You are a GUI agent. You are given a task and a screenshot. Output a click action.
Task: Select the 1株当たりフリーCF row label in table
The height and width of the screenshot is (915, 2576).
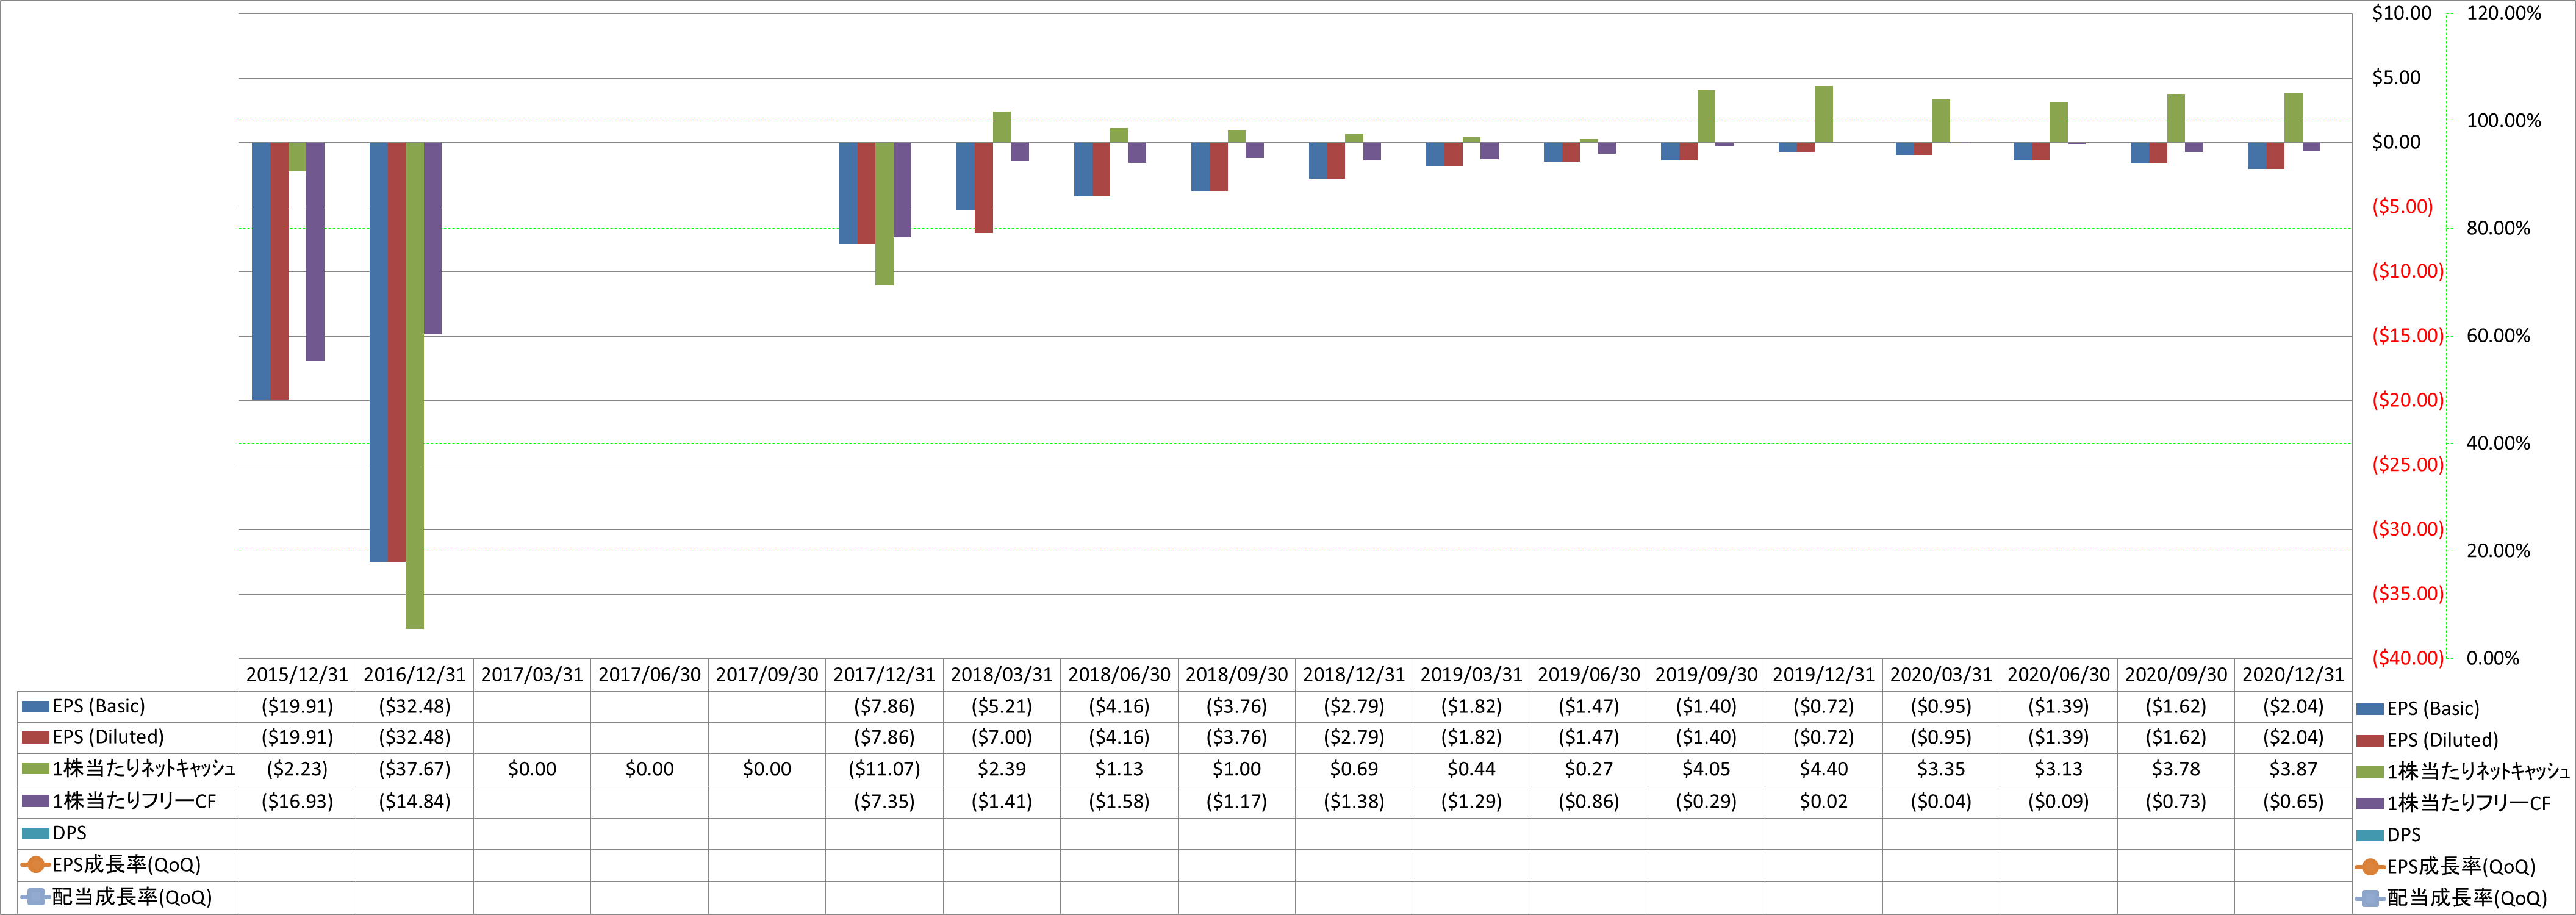point(134,801)
